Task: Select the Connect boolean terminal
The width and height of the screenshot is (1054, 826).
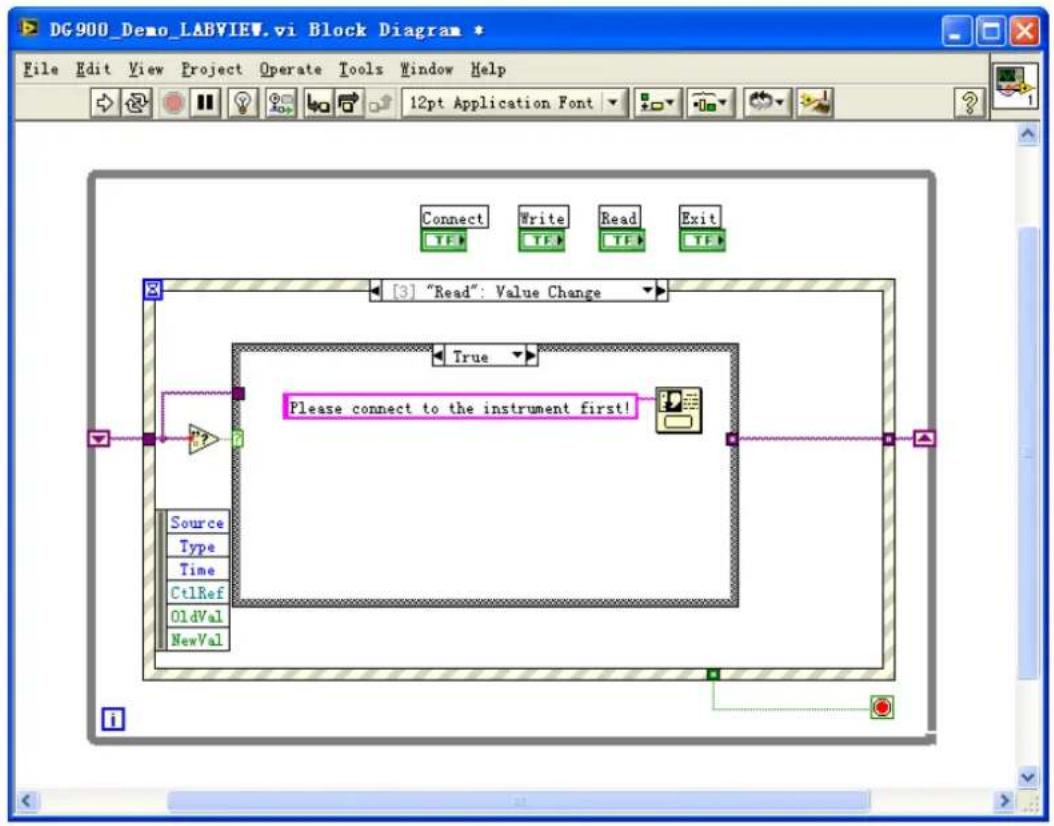Action: 444,240
